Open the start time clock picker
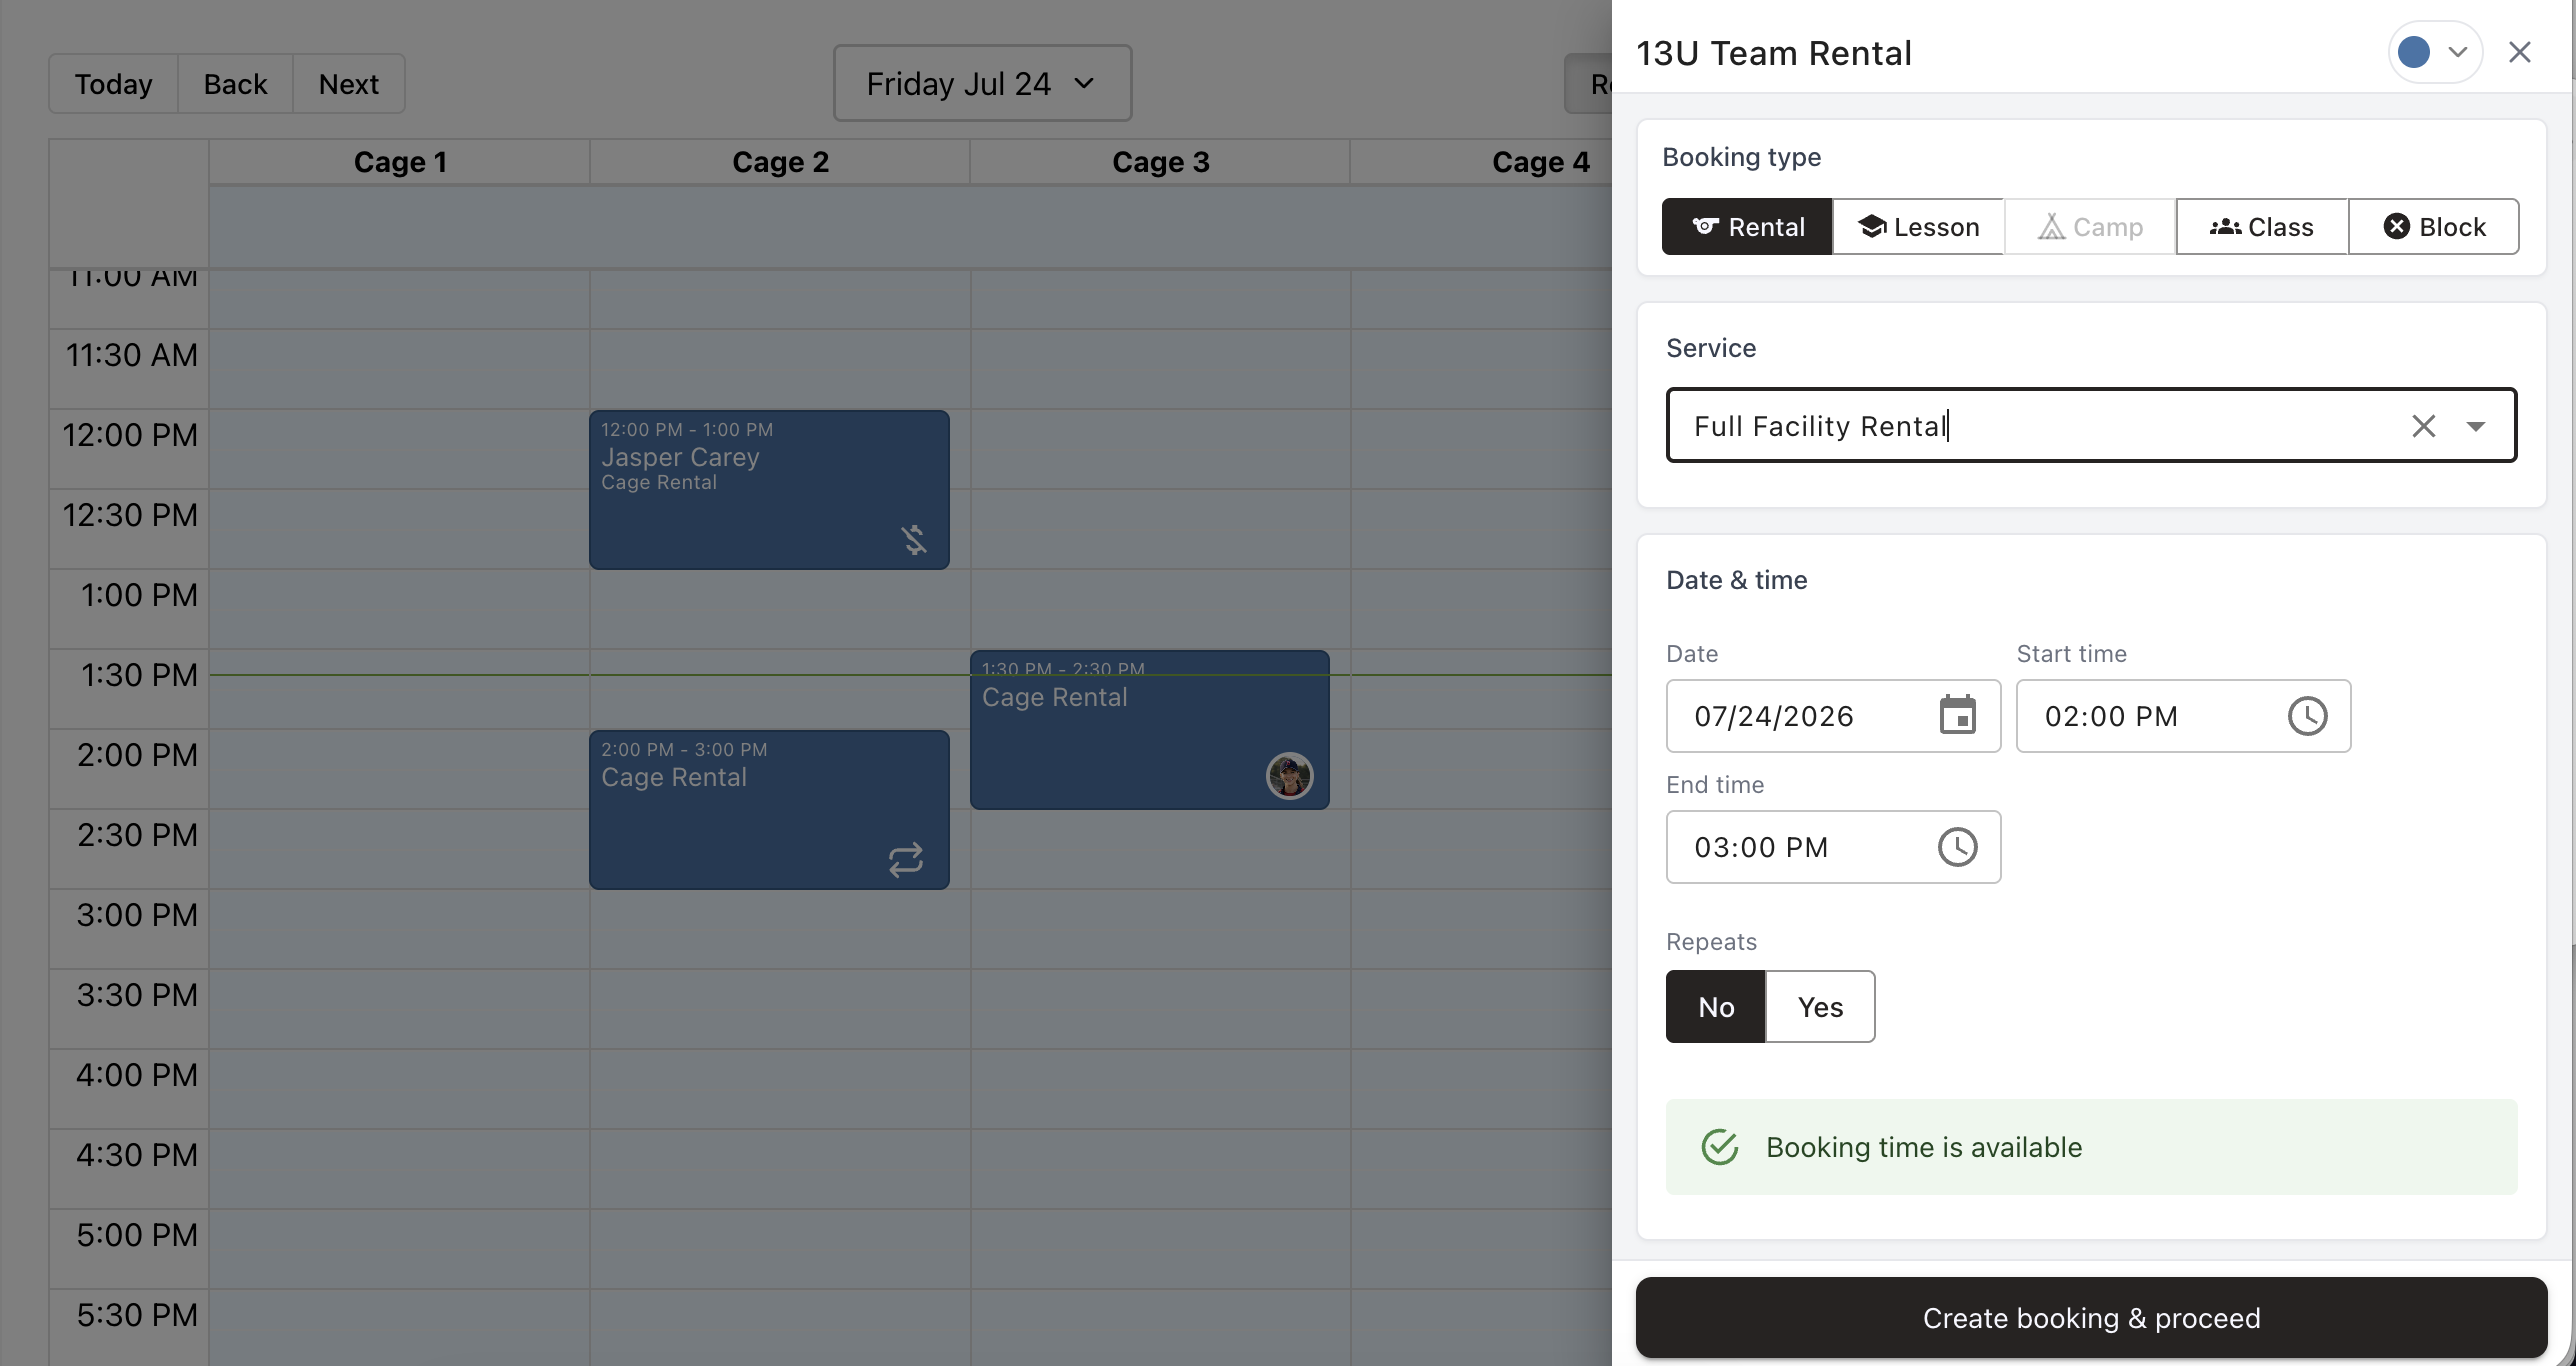 pyautogui.click(x=2307, y=716)
